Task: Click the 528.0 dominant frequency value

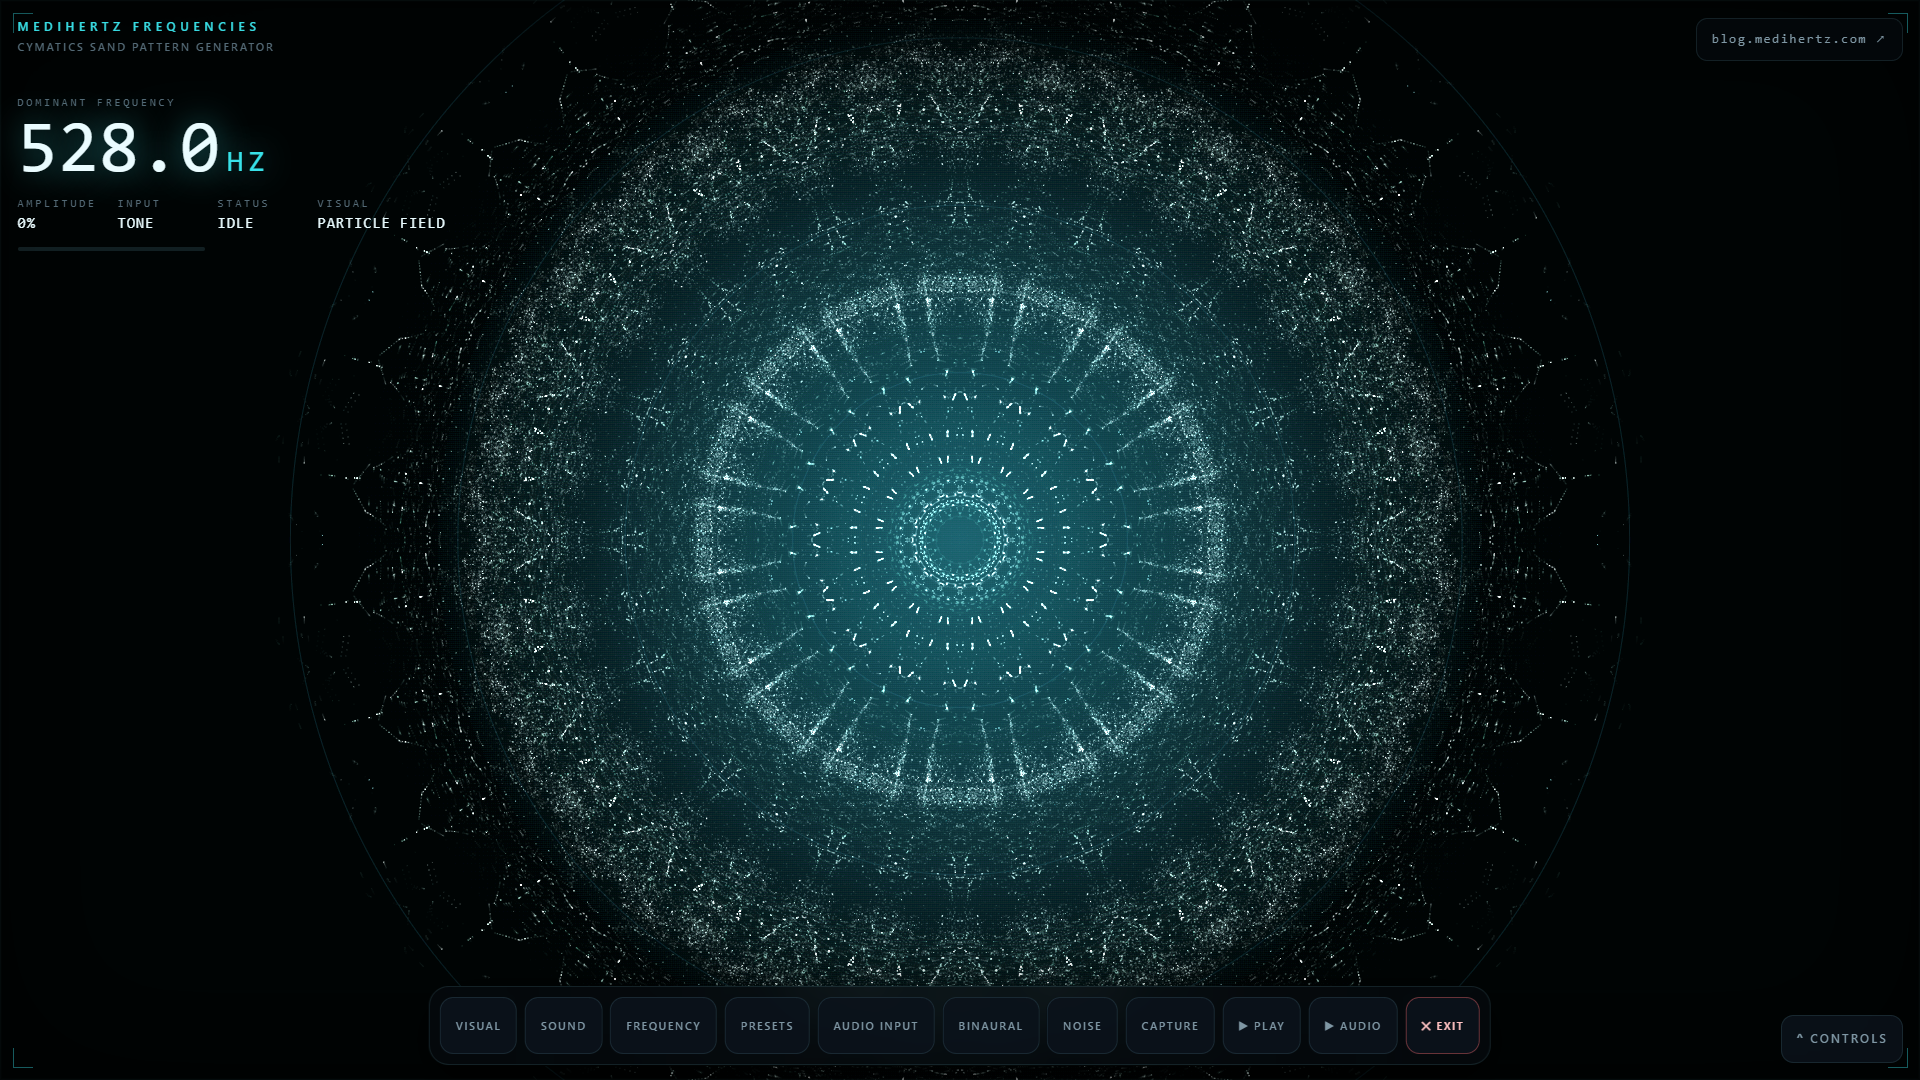Action: pyautogui.click(x=120, y=149)
